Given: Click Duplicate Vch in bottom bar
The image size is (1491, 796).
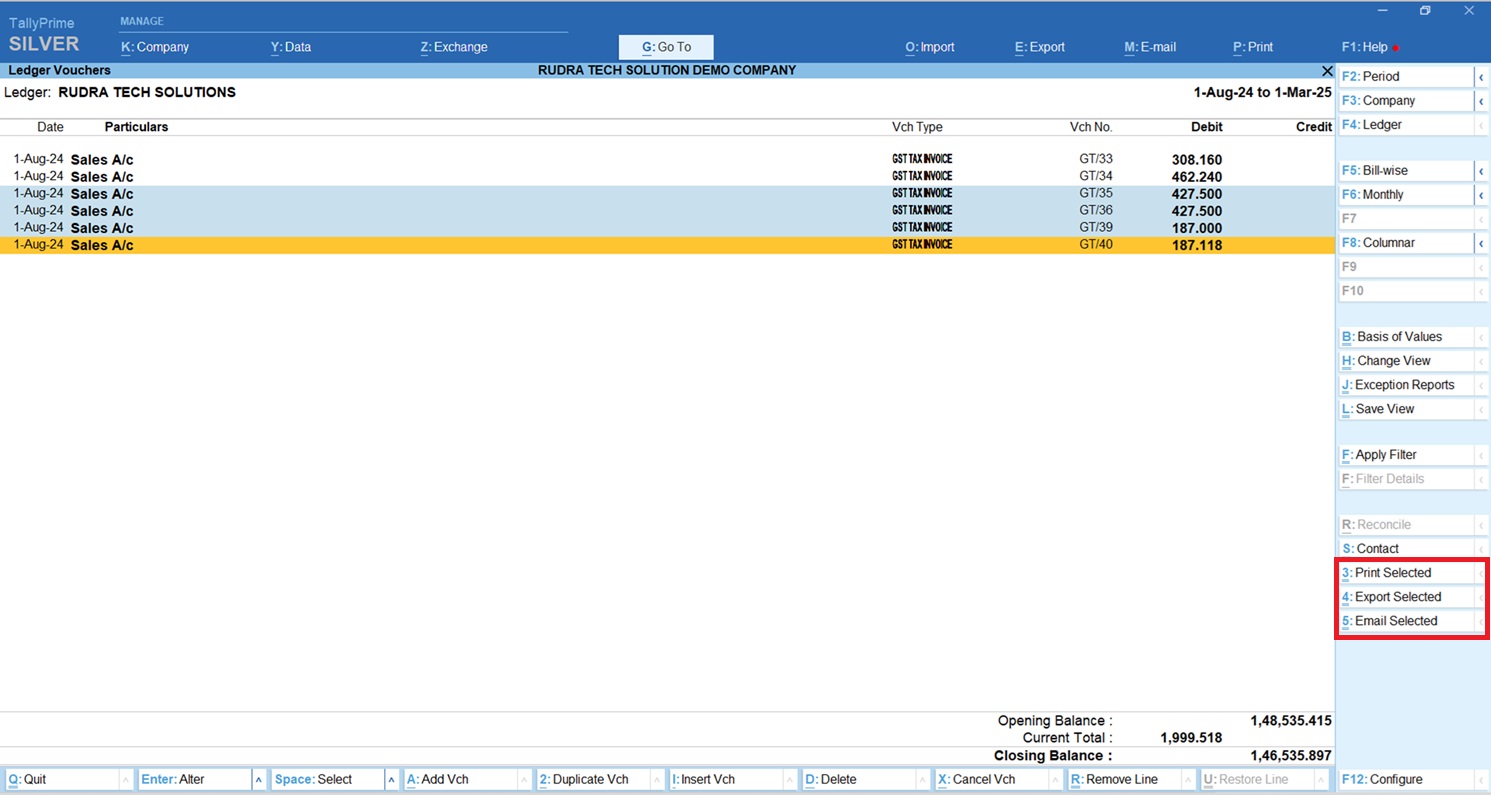Looking at the screenshot, I should (591, 780).
